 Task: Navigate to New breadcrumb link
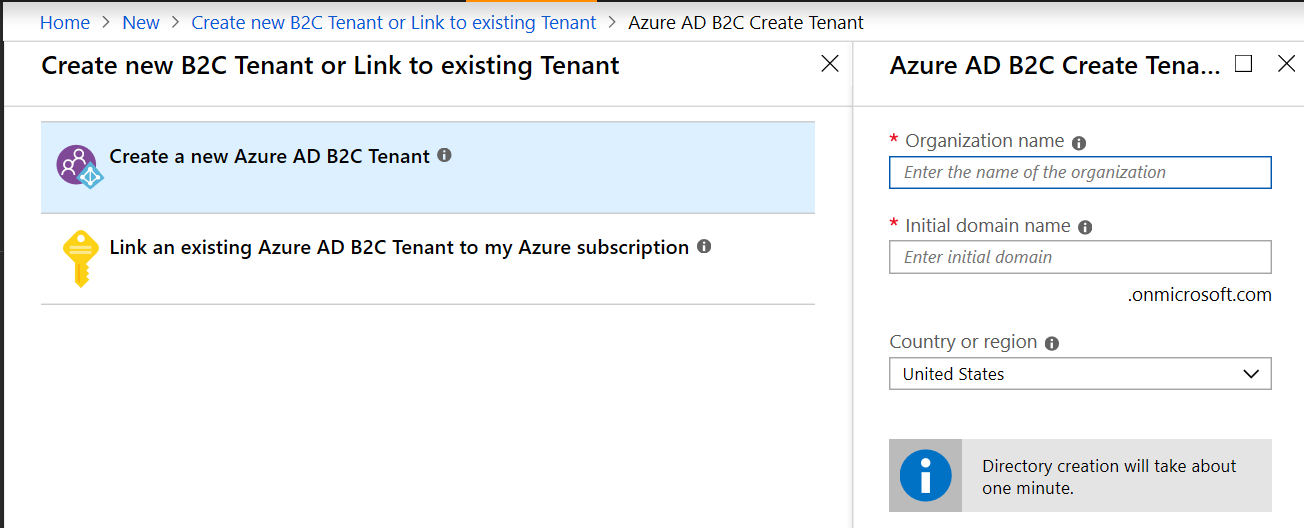[141, 22]
